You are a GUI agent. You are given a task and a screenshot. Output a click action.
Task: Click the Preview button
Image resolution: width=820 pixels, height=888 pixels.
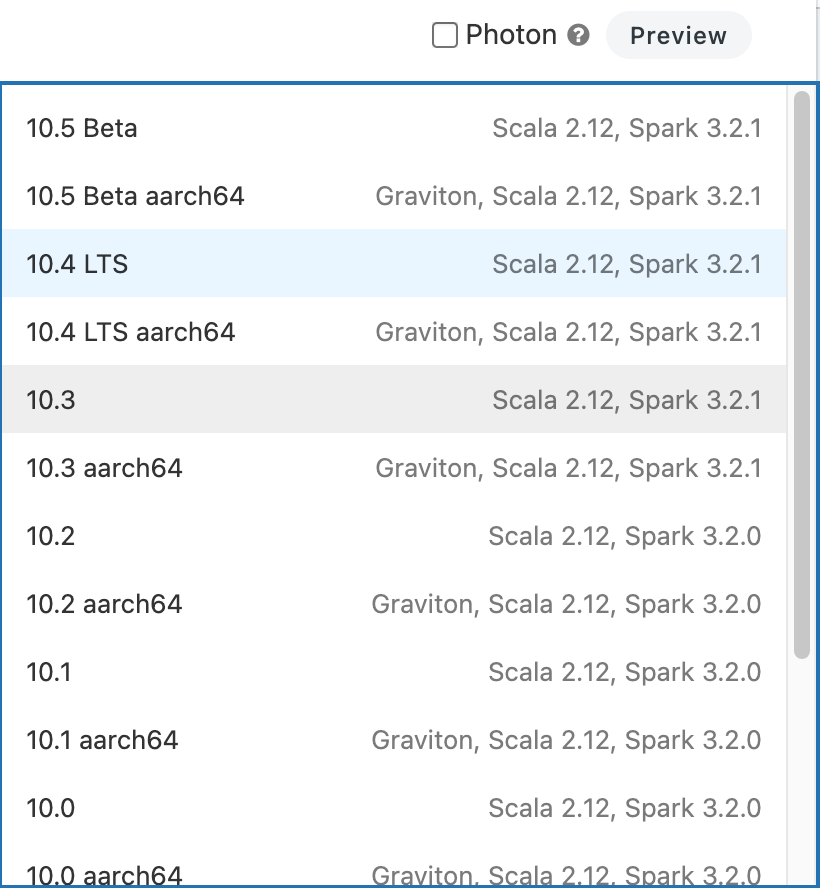click(678, 35)
